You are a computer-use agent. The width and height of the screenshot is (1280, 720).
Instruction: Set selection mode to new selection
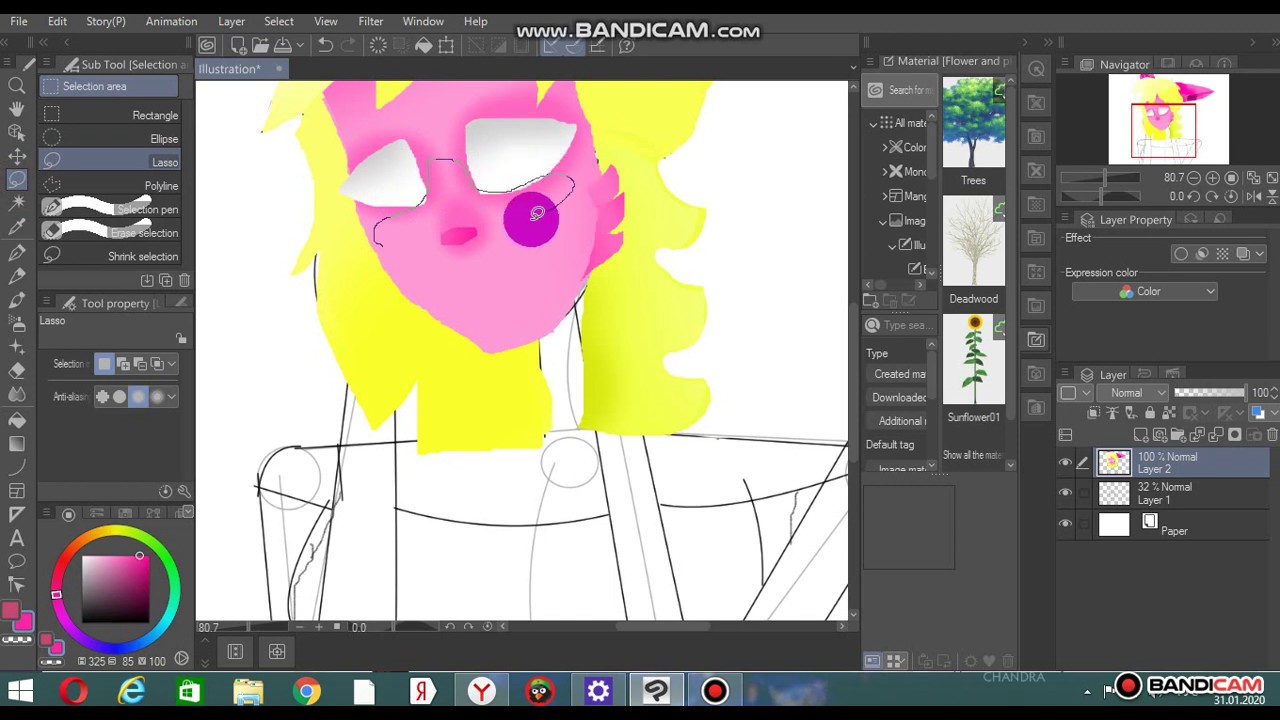(104, 364)
